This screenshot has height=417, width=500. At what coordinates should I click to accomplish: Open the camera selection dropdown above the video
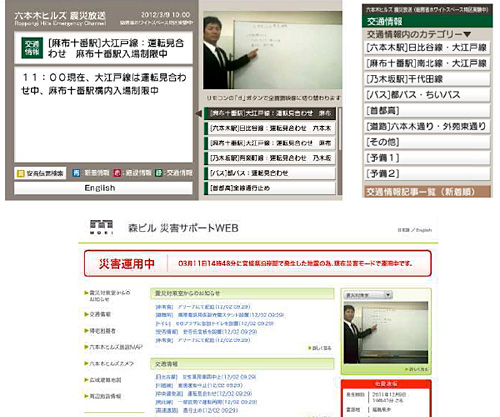(368, 295)
